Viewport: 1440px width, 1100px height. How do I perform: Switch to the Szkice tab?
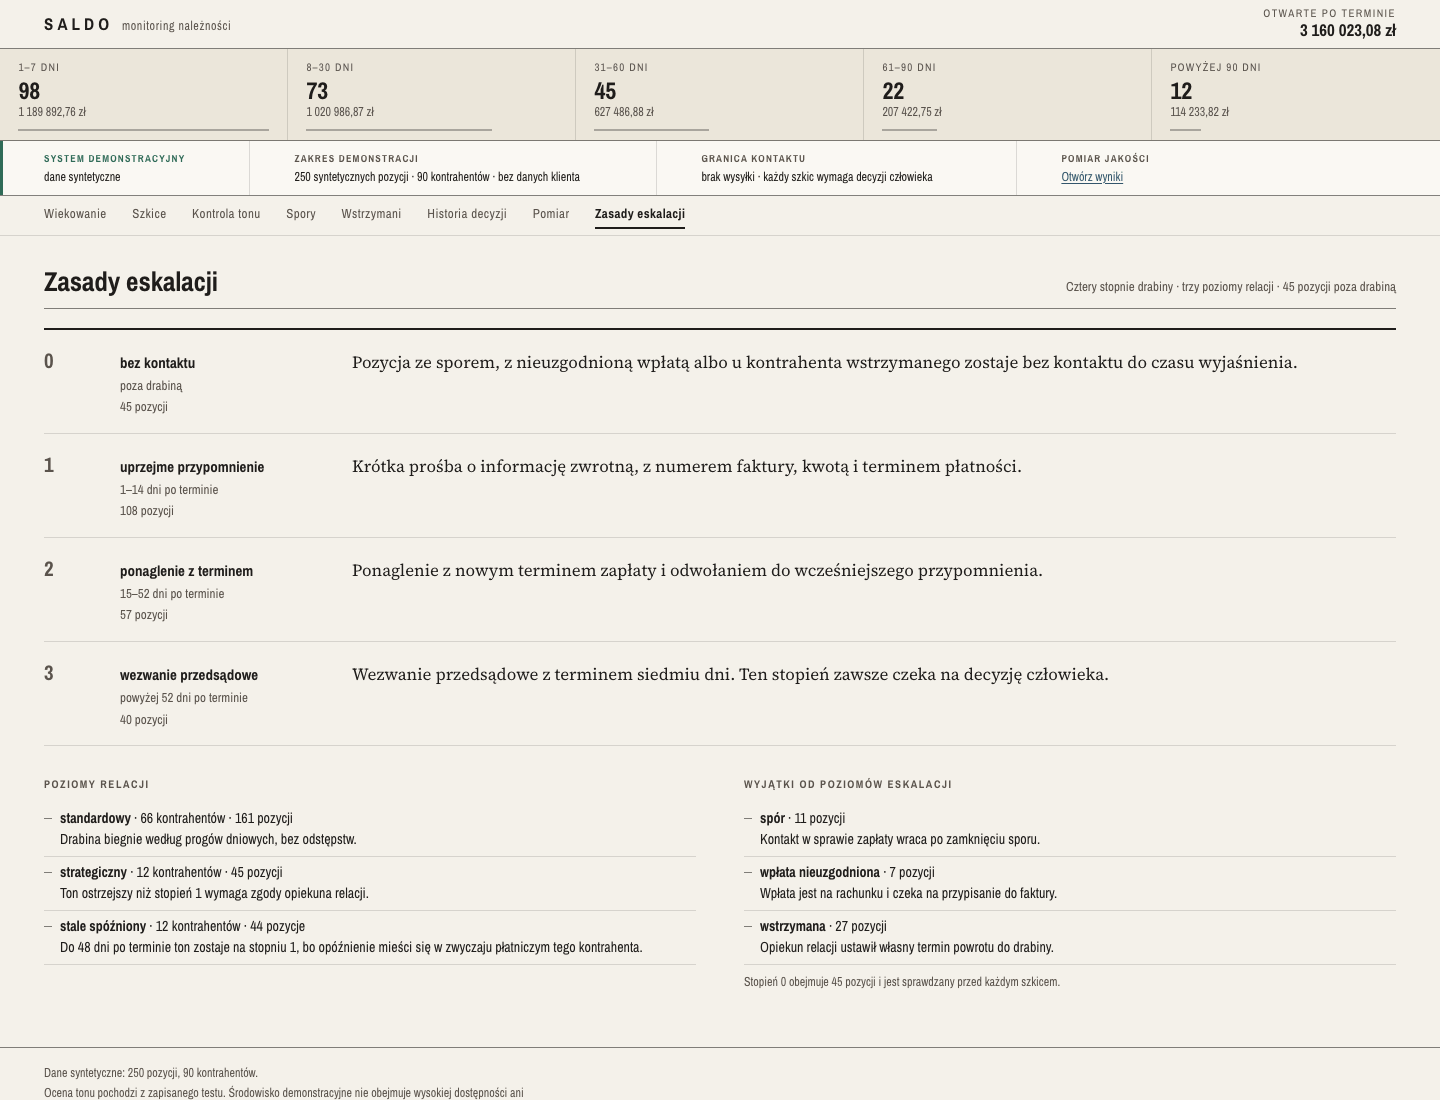coord(149,214)
